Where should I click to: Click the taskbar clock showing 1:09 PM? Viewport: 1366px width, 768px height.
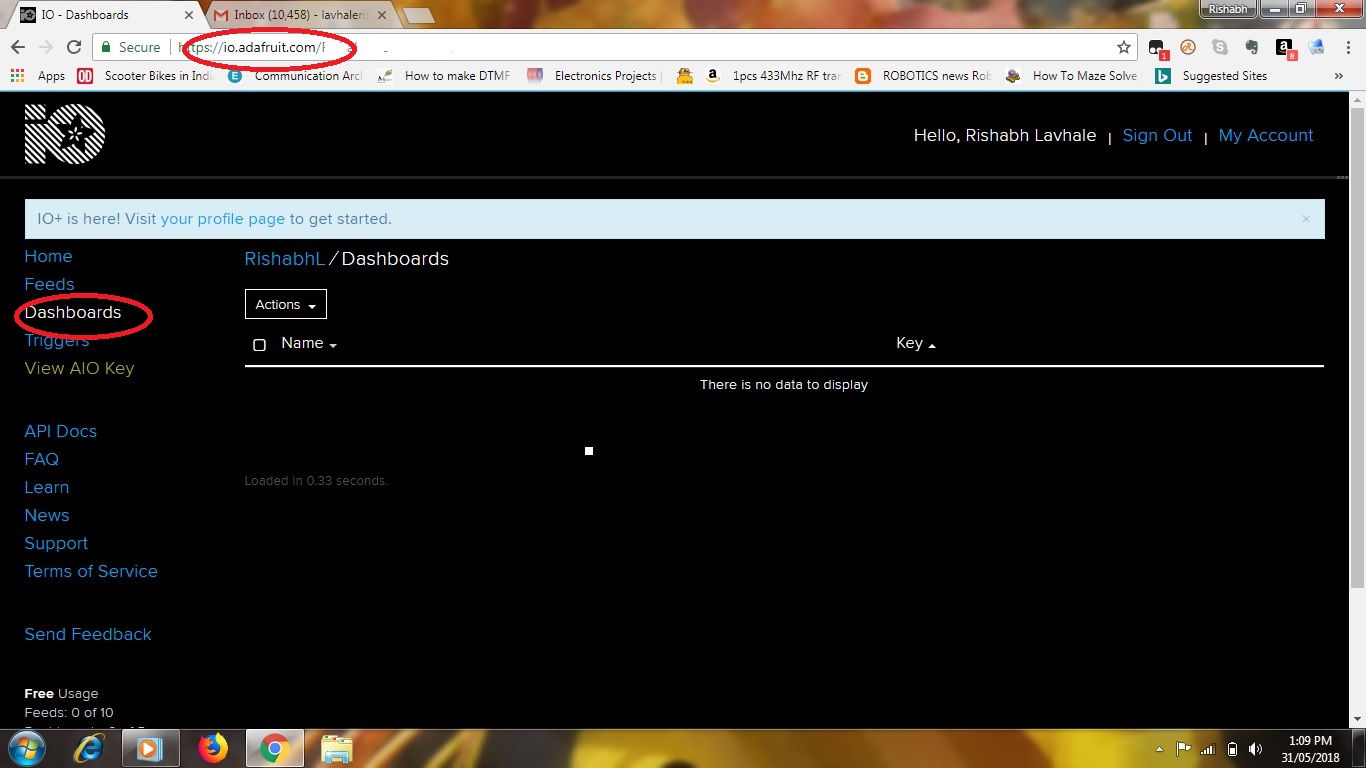click(1310, 749)
